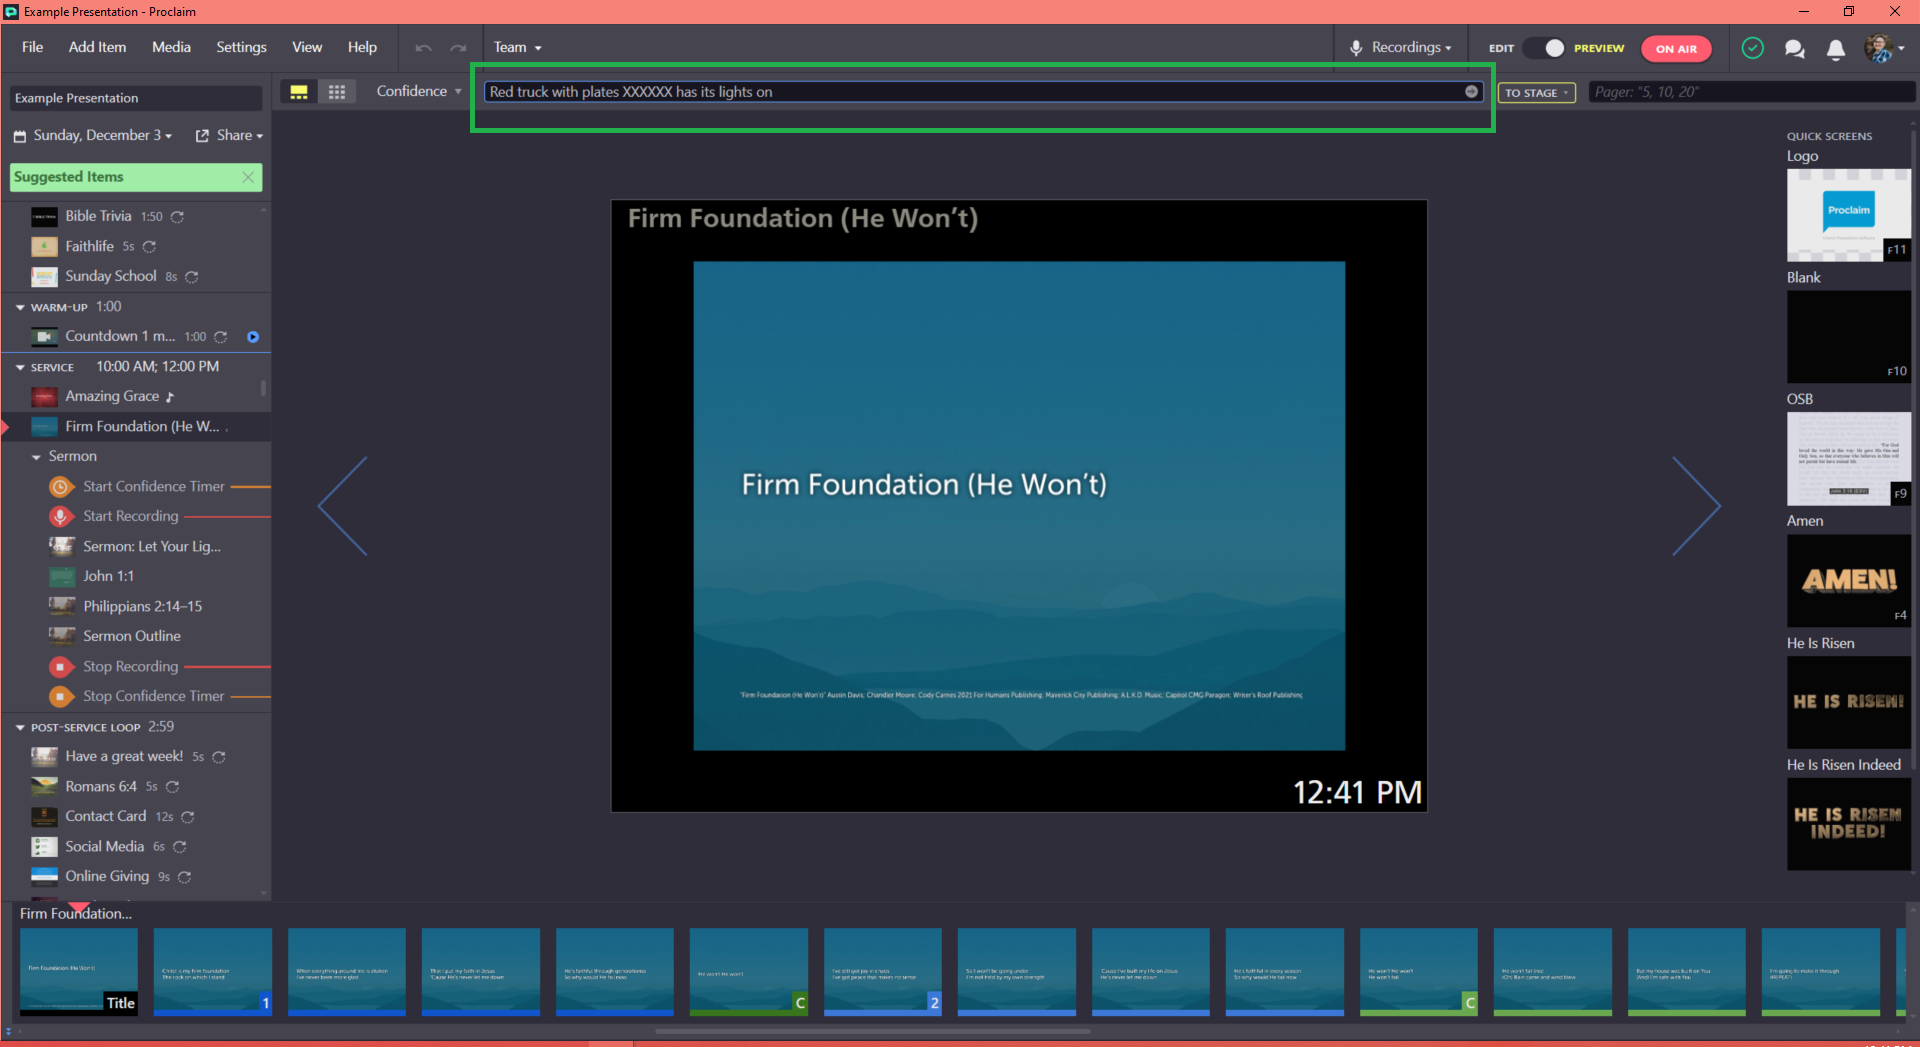This screenshot has height=1047, width=1920.
Task: Expand the TO STAGE dropdown arrow
Action: [1565, 92]
